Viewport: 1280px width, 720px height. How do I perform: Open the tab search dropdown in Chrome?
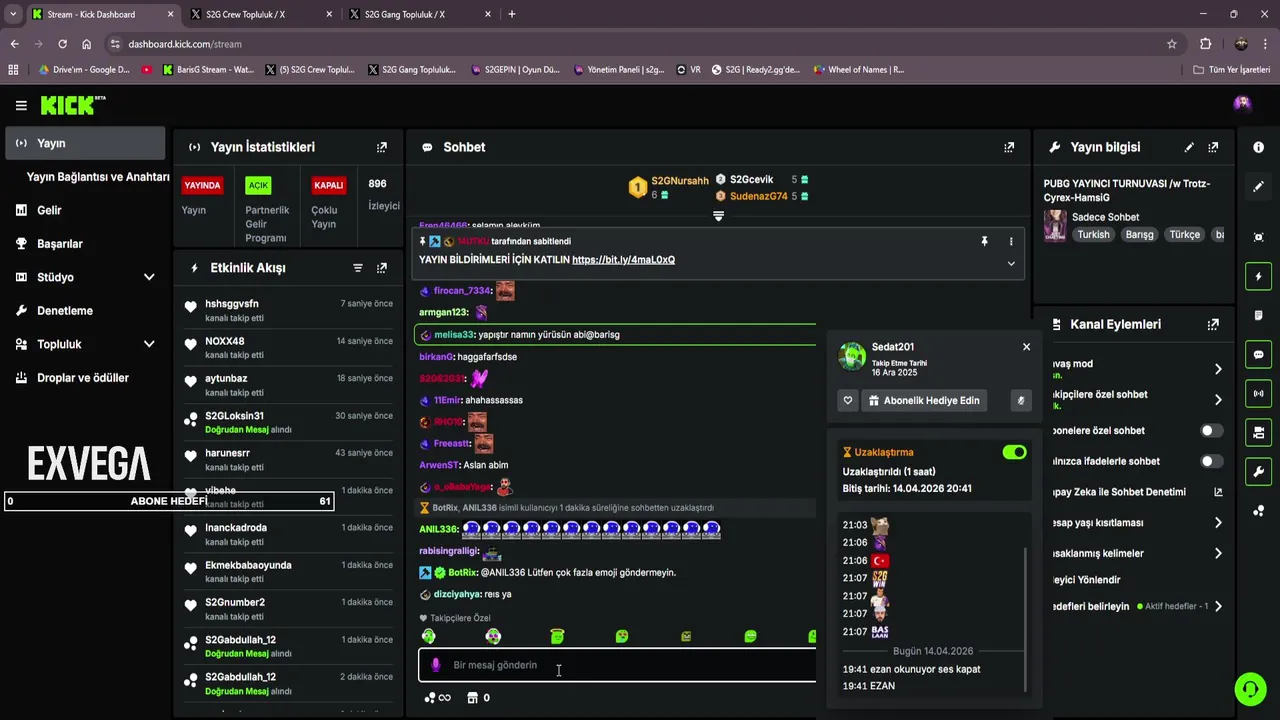[13, 14]
